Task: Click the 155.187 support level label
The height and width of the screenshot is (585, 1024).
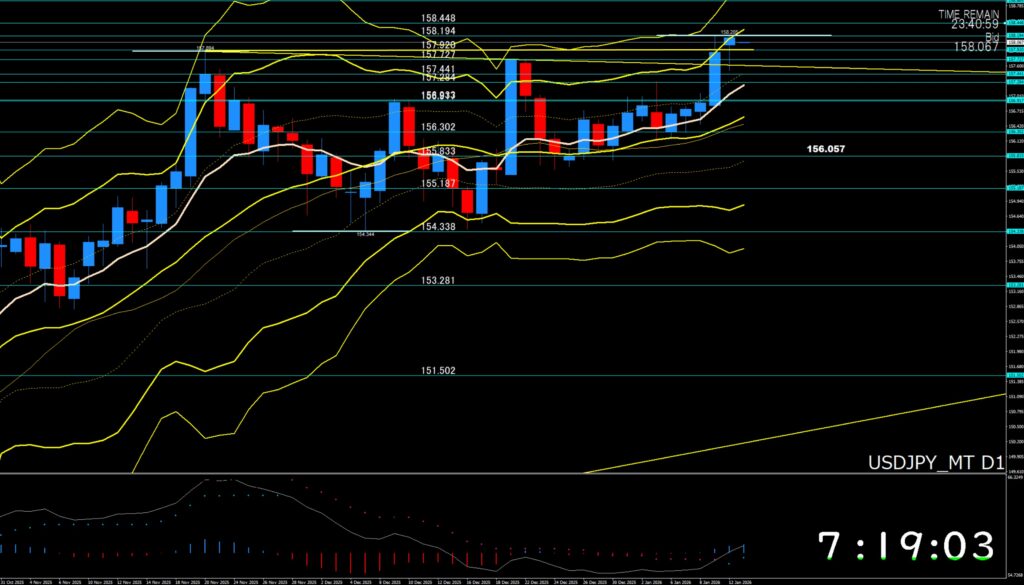Action: tap(439, 183)
